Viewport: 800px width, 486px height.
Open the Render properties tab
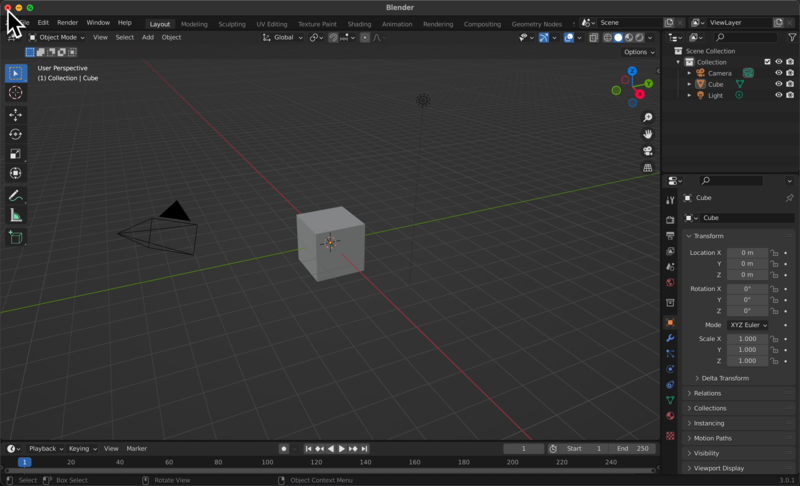(670, 220)
